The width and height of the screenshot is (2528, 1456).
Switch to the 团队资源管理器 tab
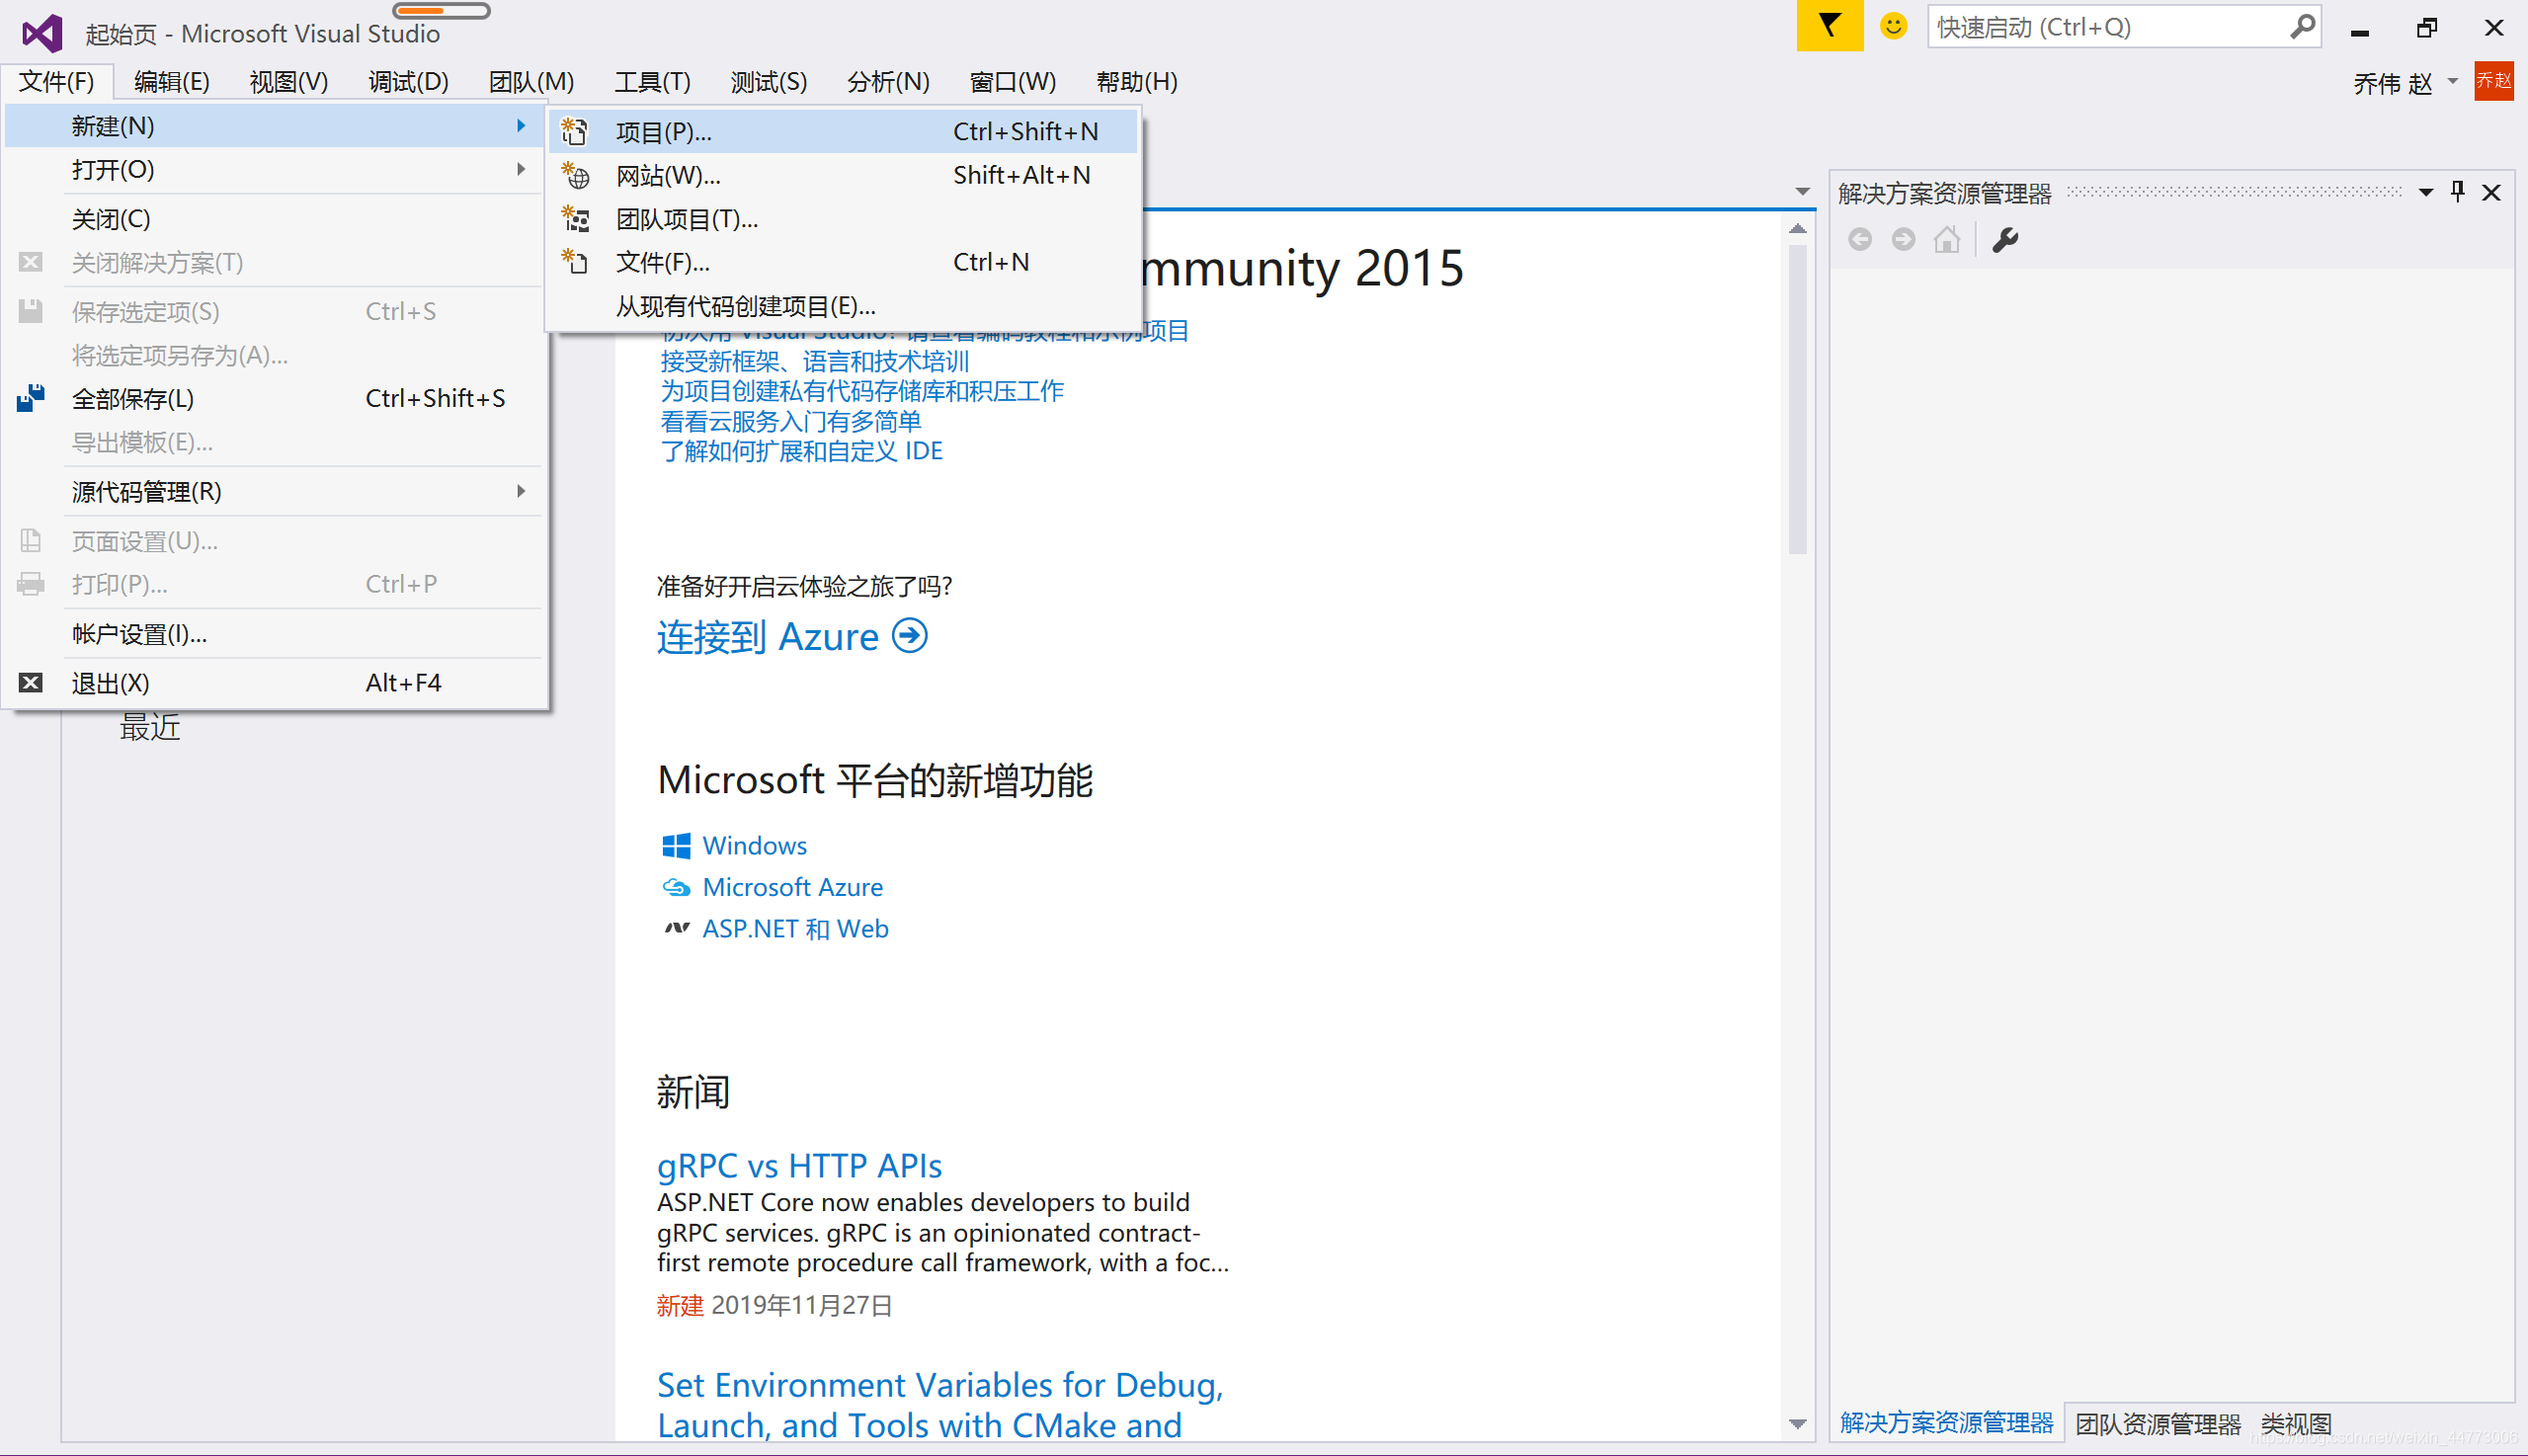click(x=2157, y=1423)
